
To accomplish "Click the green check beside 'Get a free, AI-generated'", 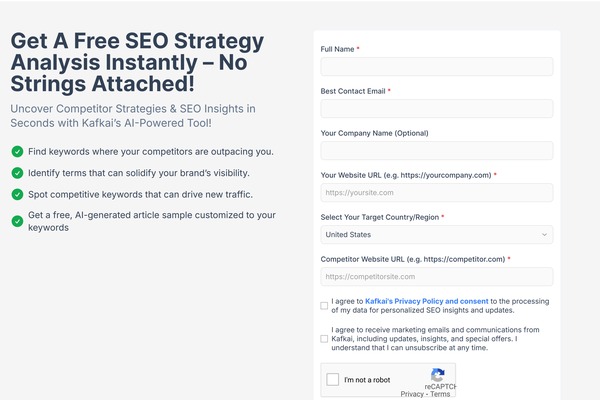I will (17, 221).
